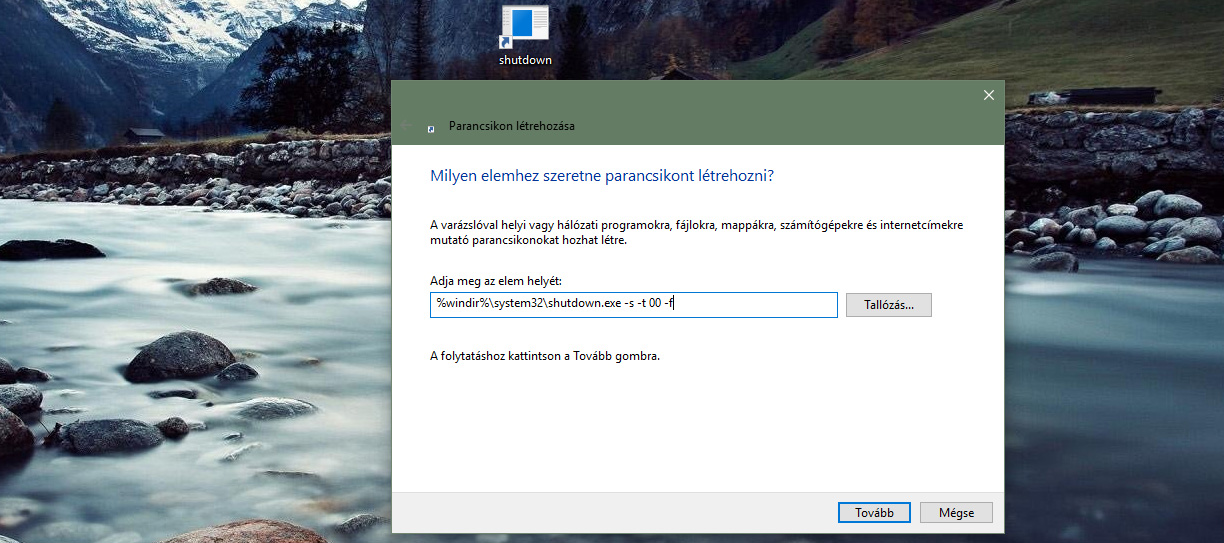Click the 'Adja meg az elem helyét' label
Viewport: 1224px width, 543px height.
496,281
